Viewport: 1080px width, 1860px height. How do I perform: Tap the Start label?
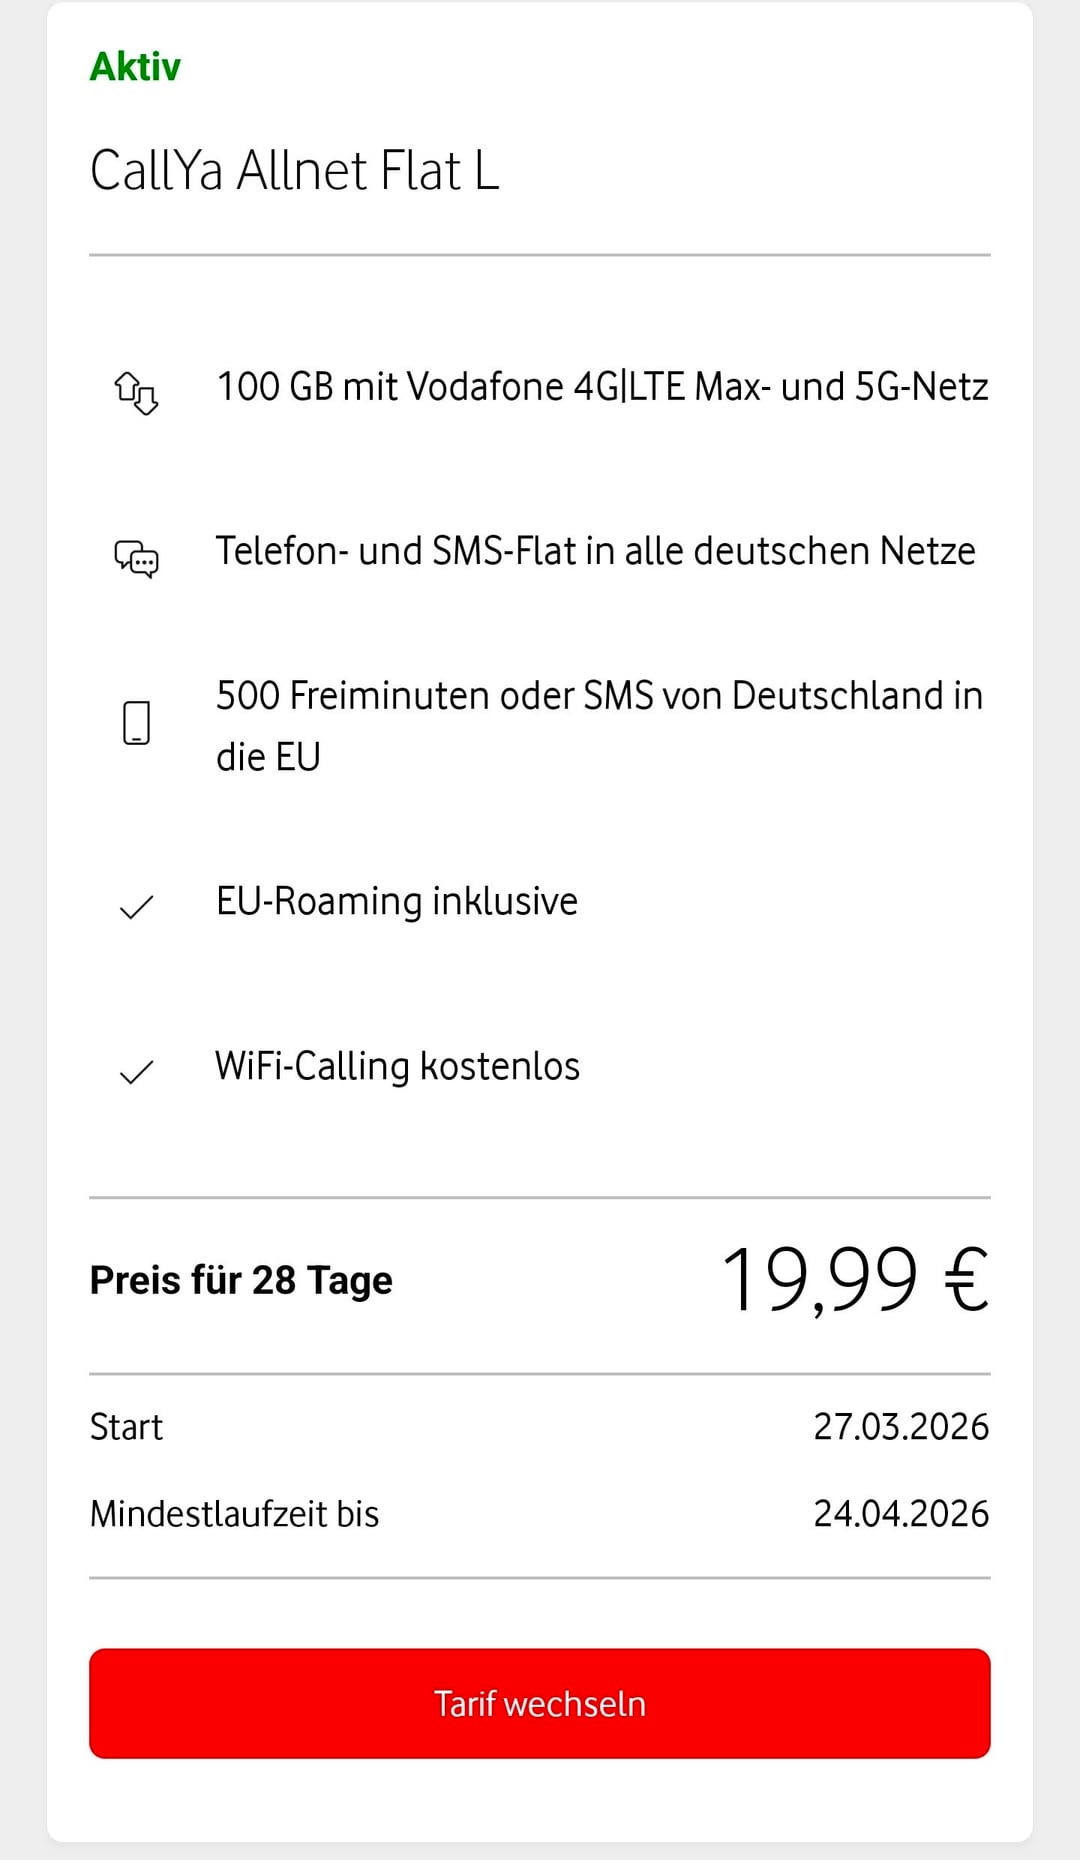pos(126,1427)
